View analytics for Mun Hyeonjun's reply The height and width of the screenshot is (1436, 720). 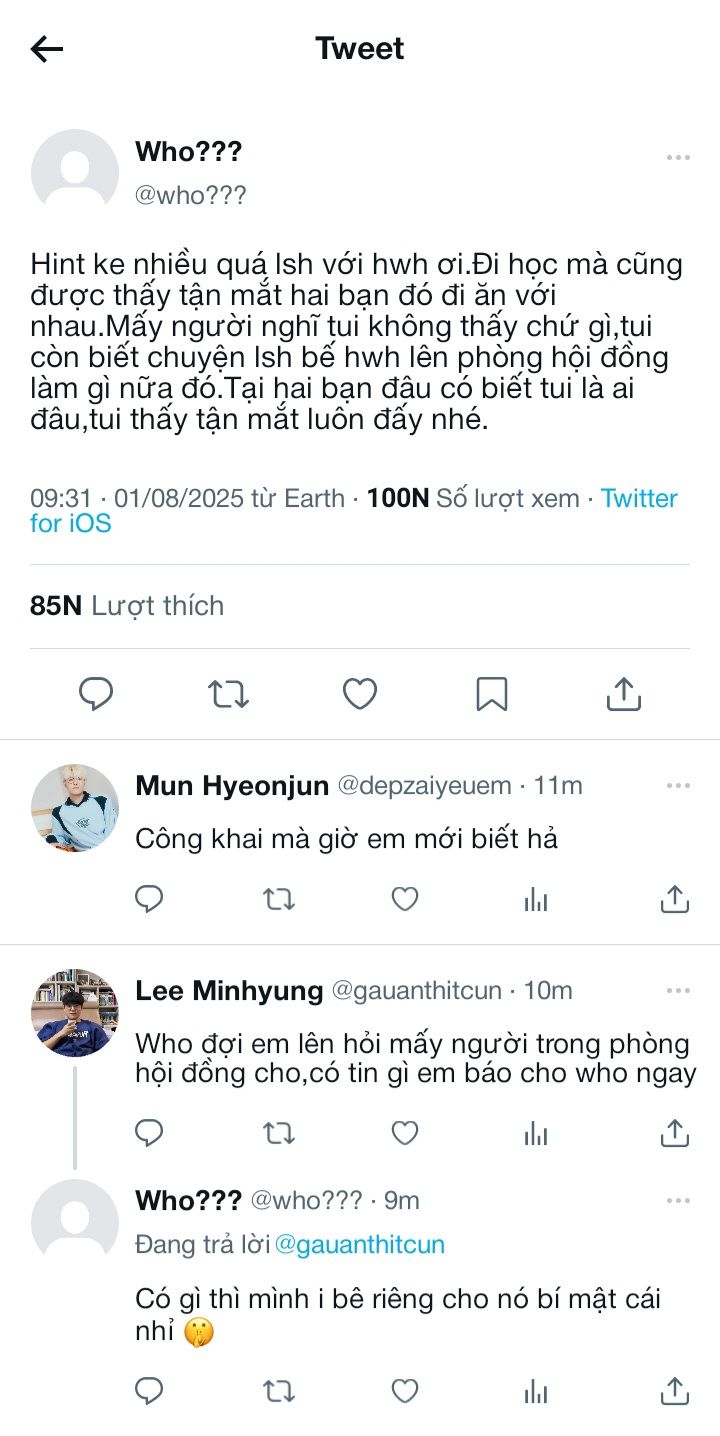tap(536, 900)
